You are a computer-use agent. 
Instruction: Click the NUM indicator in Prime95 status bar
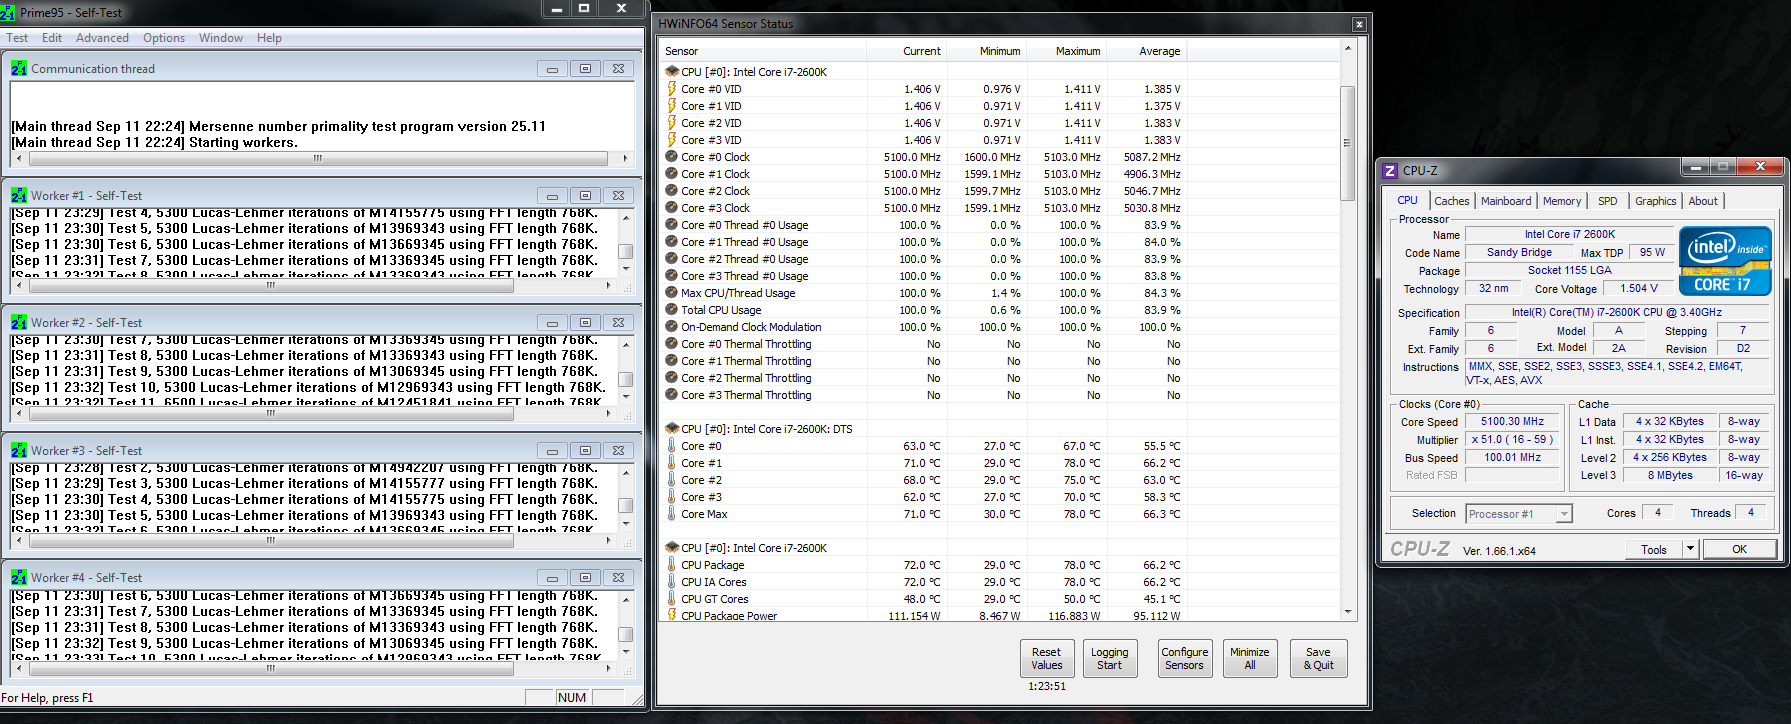click(x=572, y=698)
